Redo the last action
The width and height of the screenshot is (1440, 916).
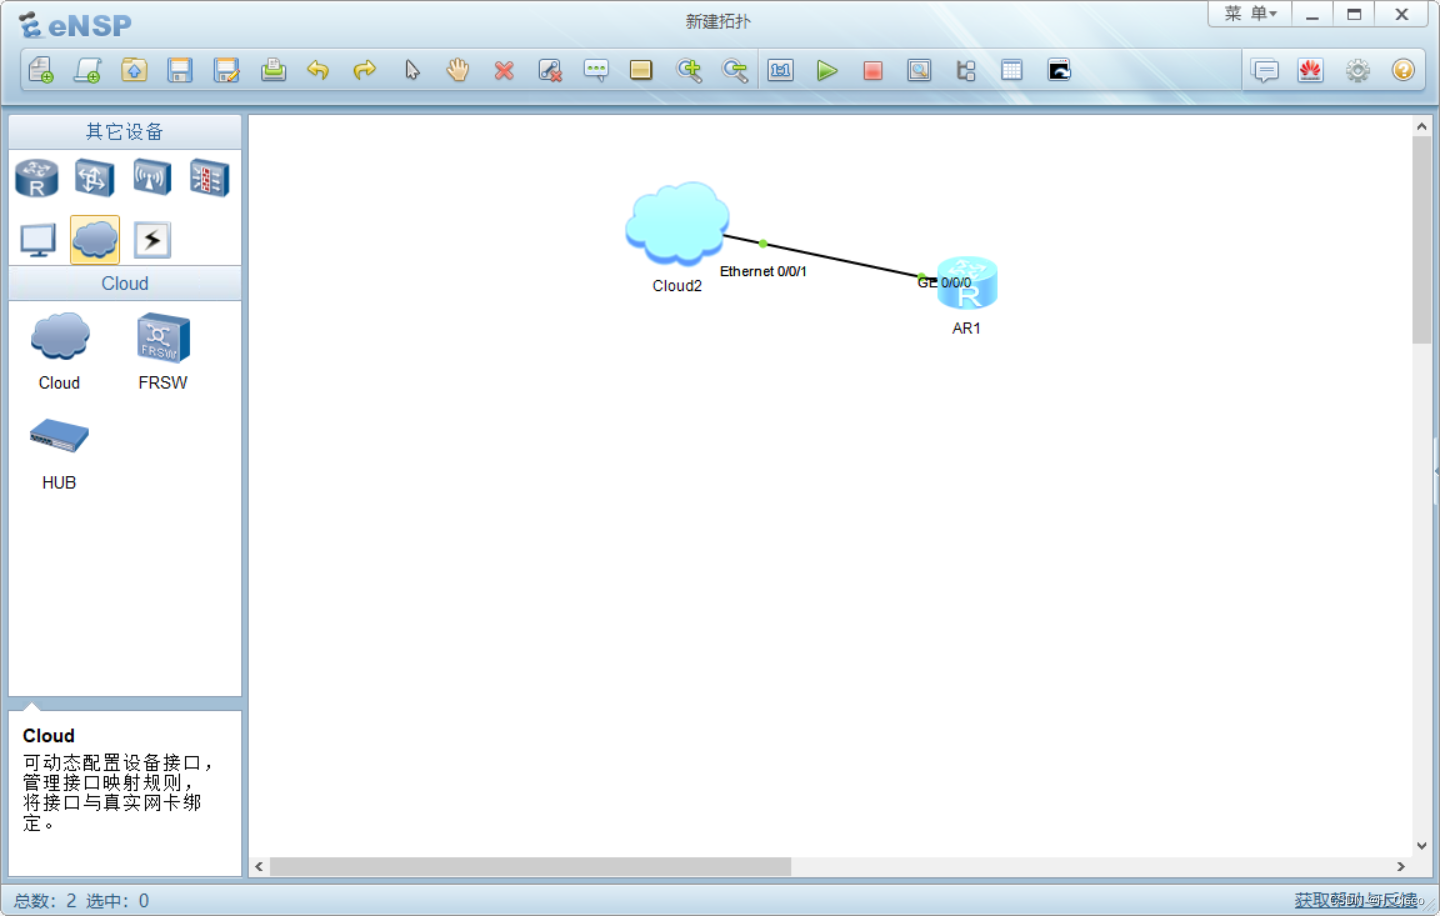click(365, 70)
